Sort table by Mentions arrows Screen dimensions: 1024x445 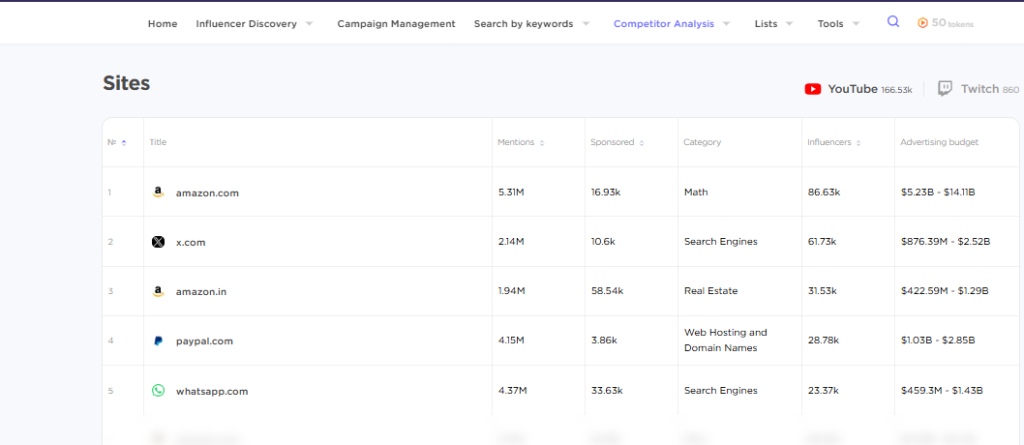[541, 142]
